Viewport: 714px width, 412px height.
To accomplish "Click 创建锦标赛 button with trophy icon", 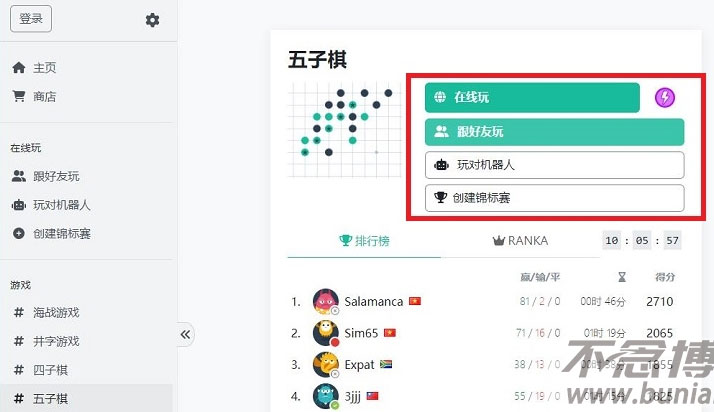I will 554,198.
